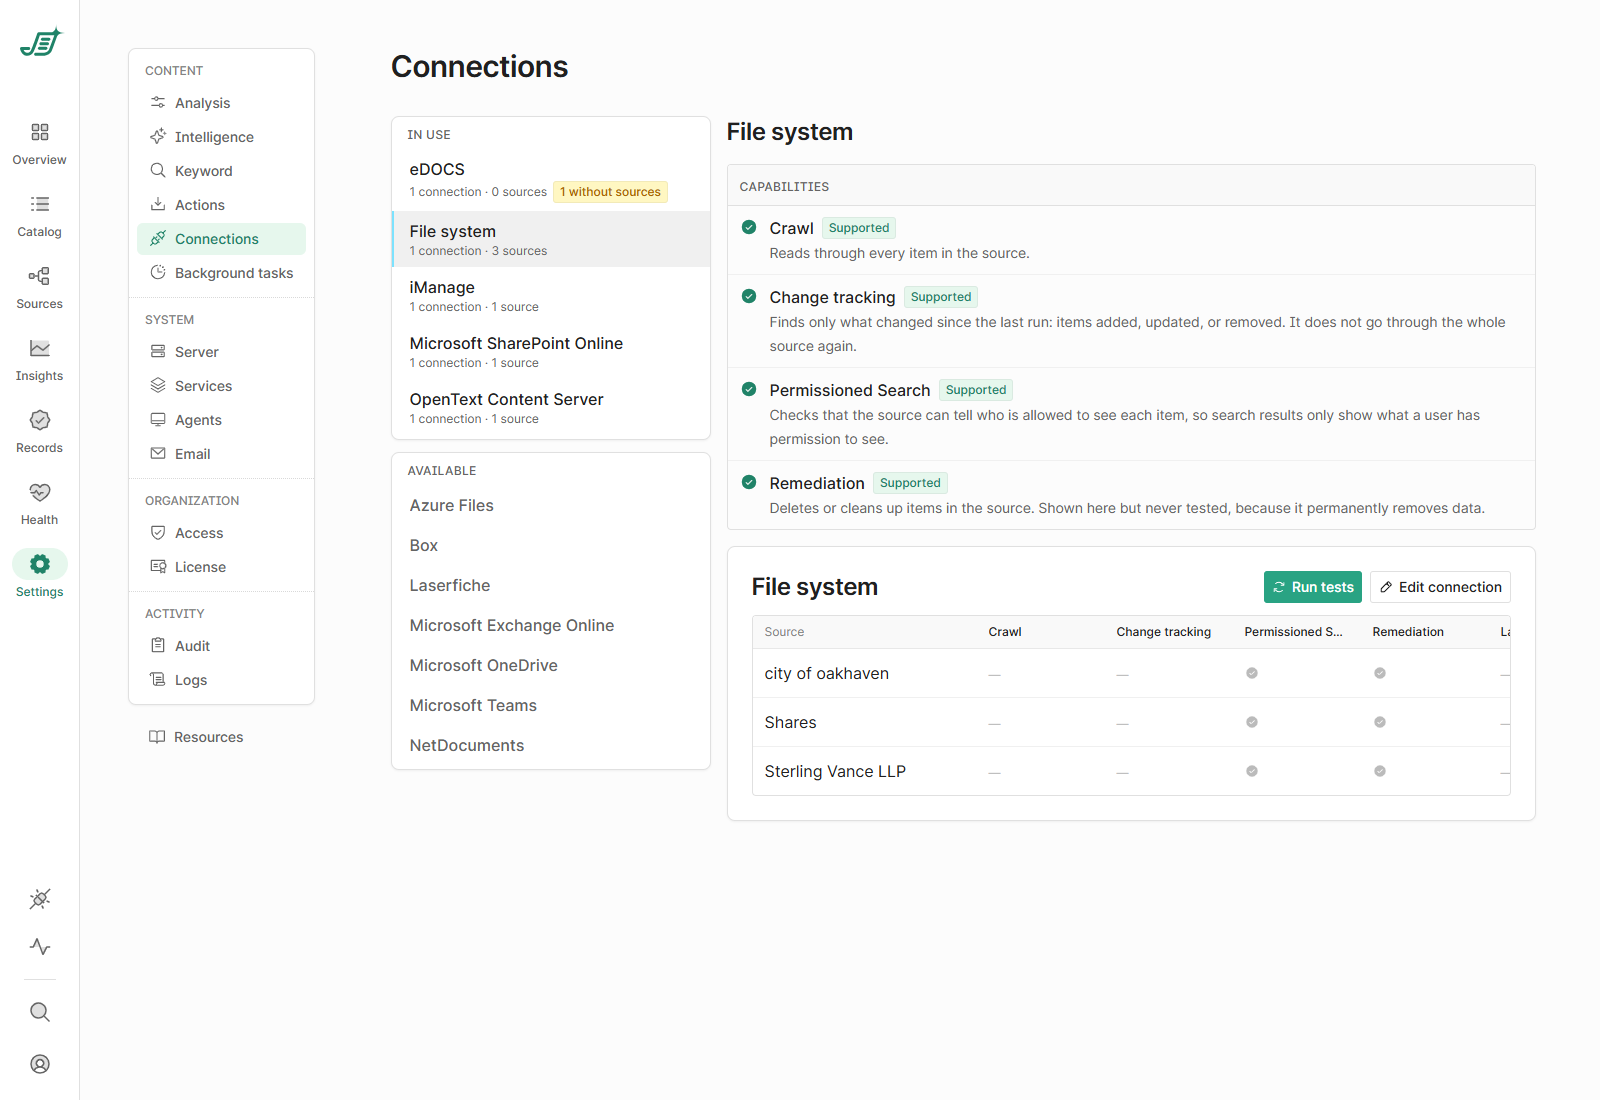Open License under Organization
The width and height of the screenshot is (1600, 1100).
[x=221, y=567]
